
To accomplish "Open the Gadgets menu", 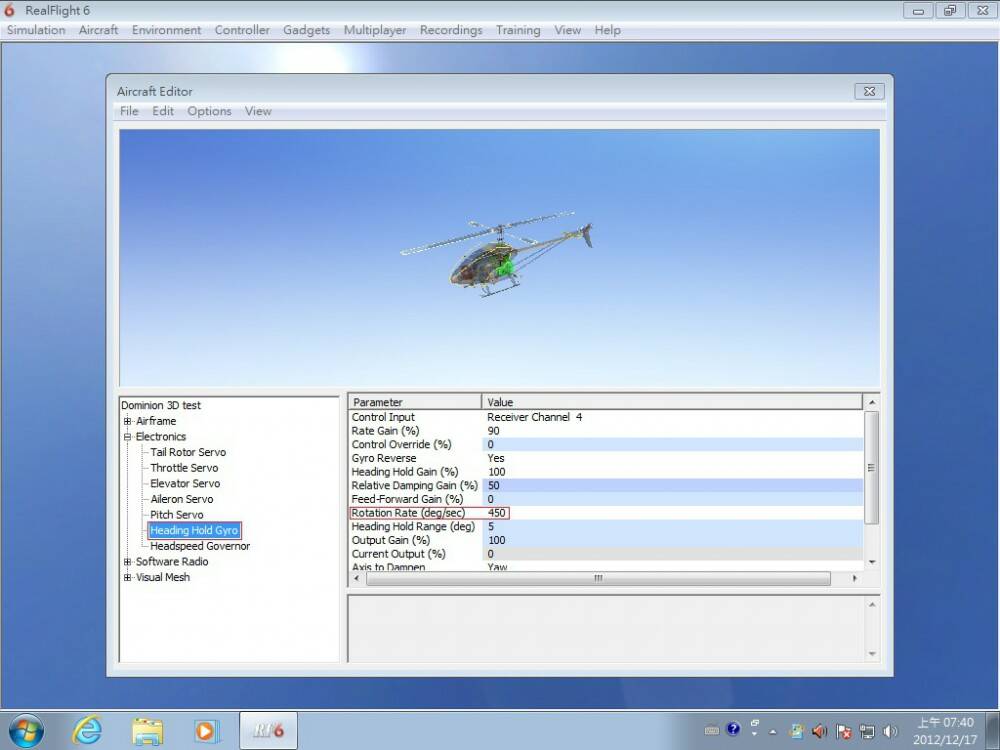I will 306,30.
